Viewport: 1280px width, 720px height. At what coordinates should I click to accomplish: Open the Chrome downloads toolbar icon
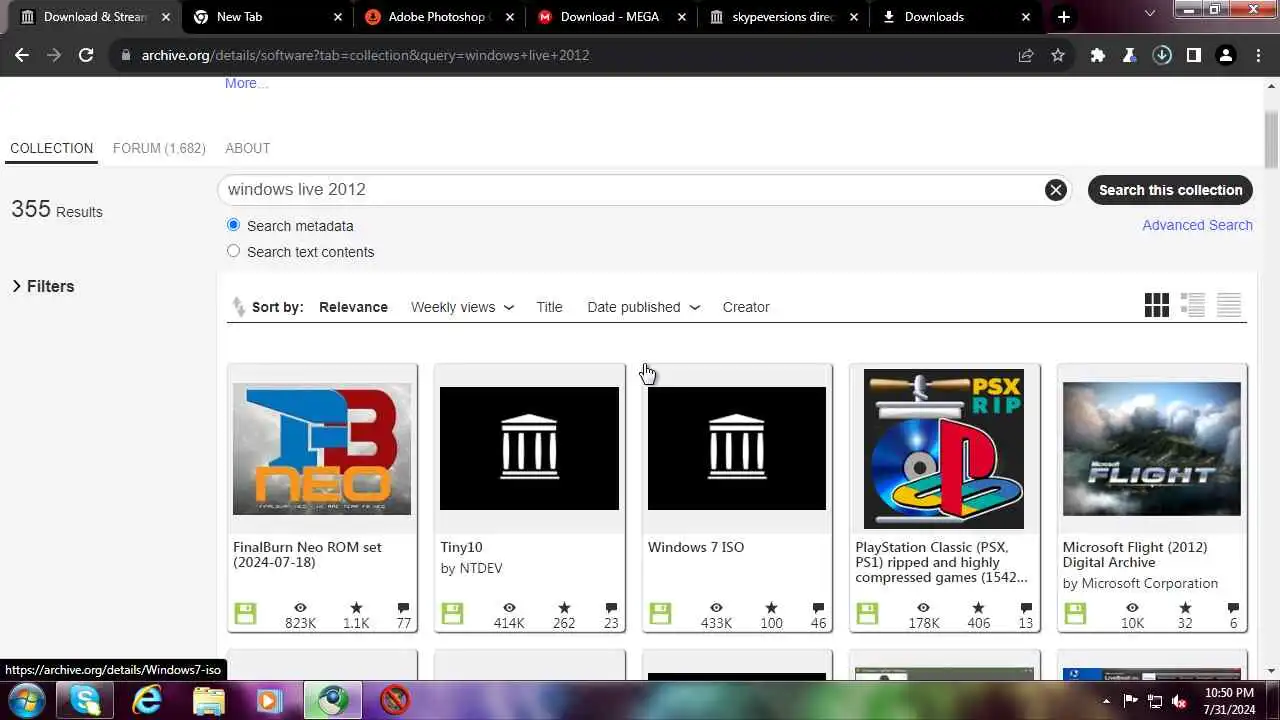click(1162, 55)
